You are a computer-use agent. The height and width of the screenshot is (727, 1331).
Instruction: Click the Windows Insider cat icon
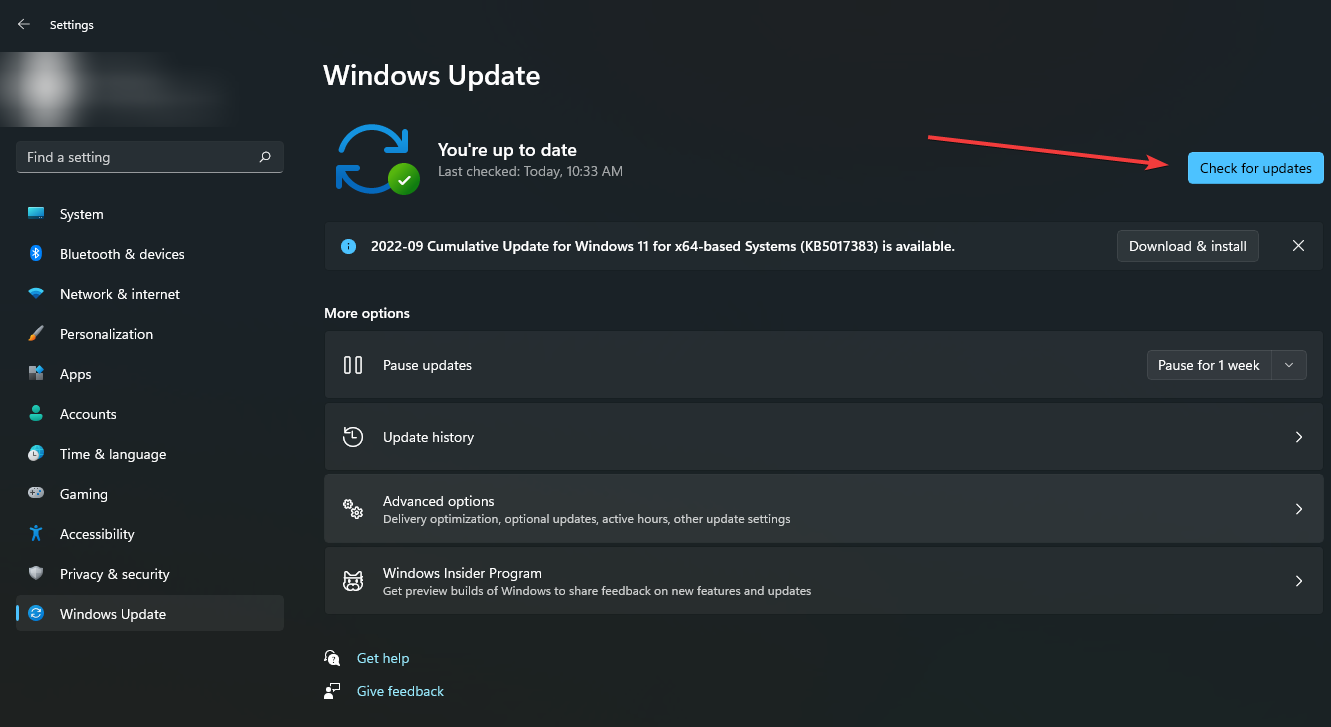(353, 581)
